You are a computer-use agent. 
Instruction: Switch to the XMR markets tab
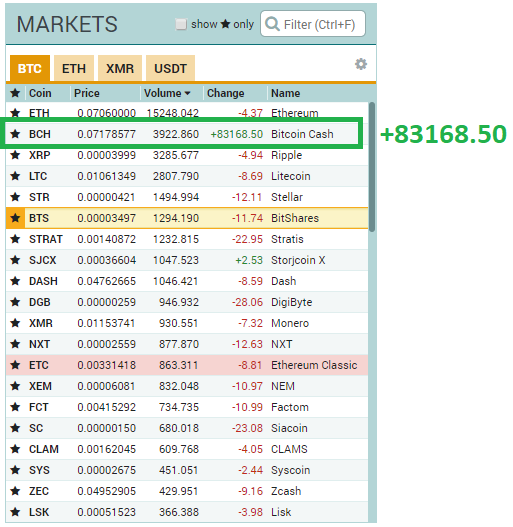coord(120,68)
